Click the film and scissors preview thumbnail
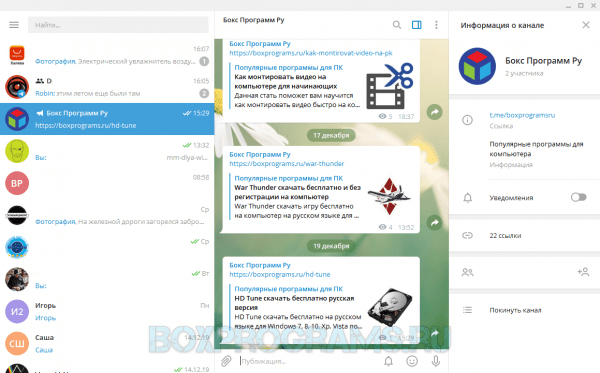Image resolution: width=600 pixels, height=373 pixels. coord(390,86)
